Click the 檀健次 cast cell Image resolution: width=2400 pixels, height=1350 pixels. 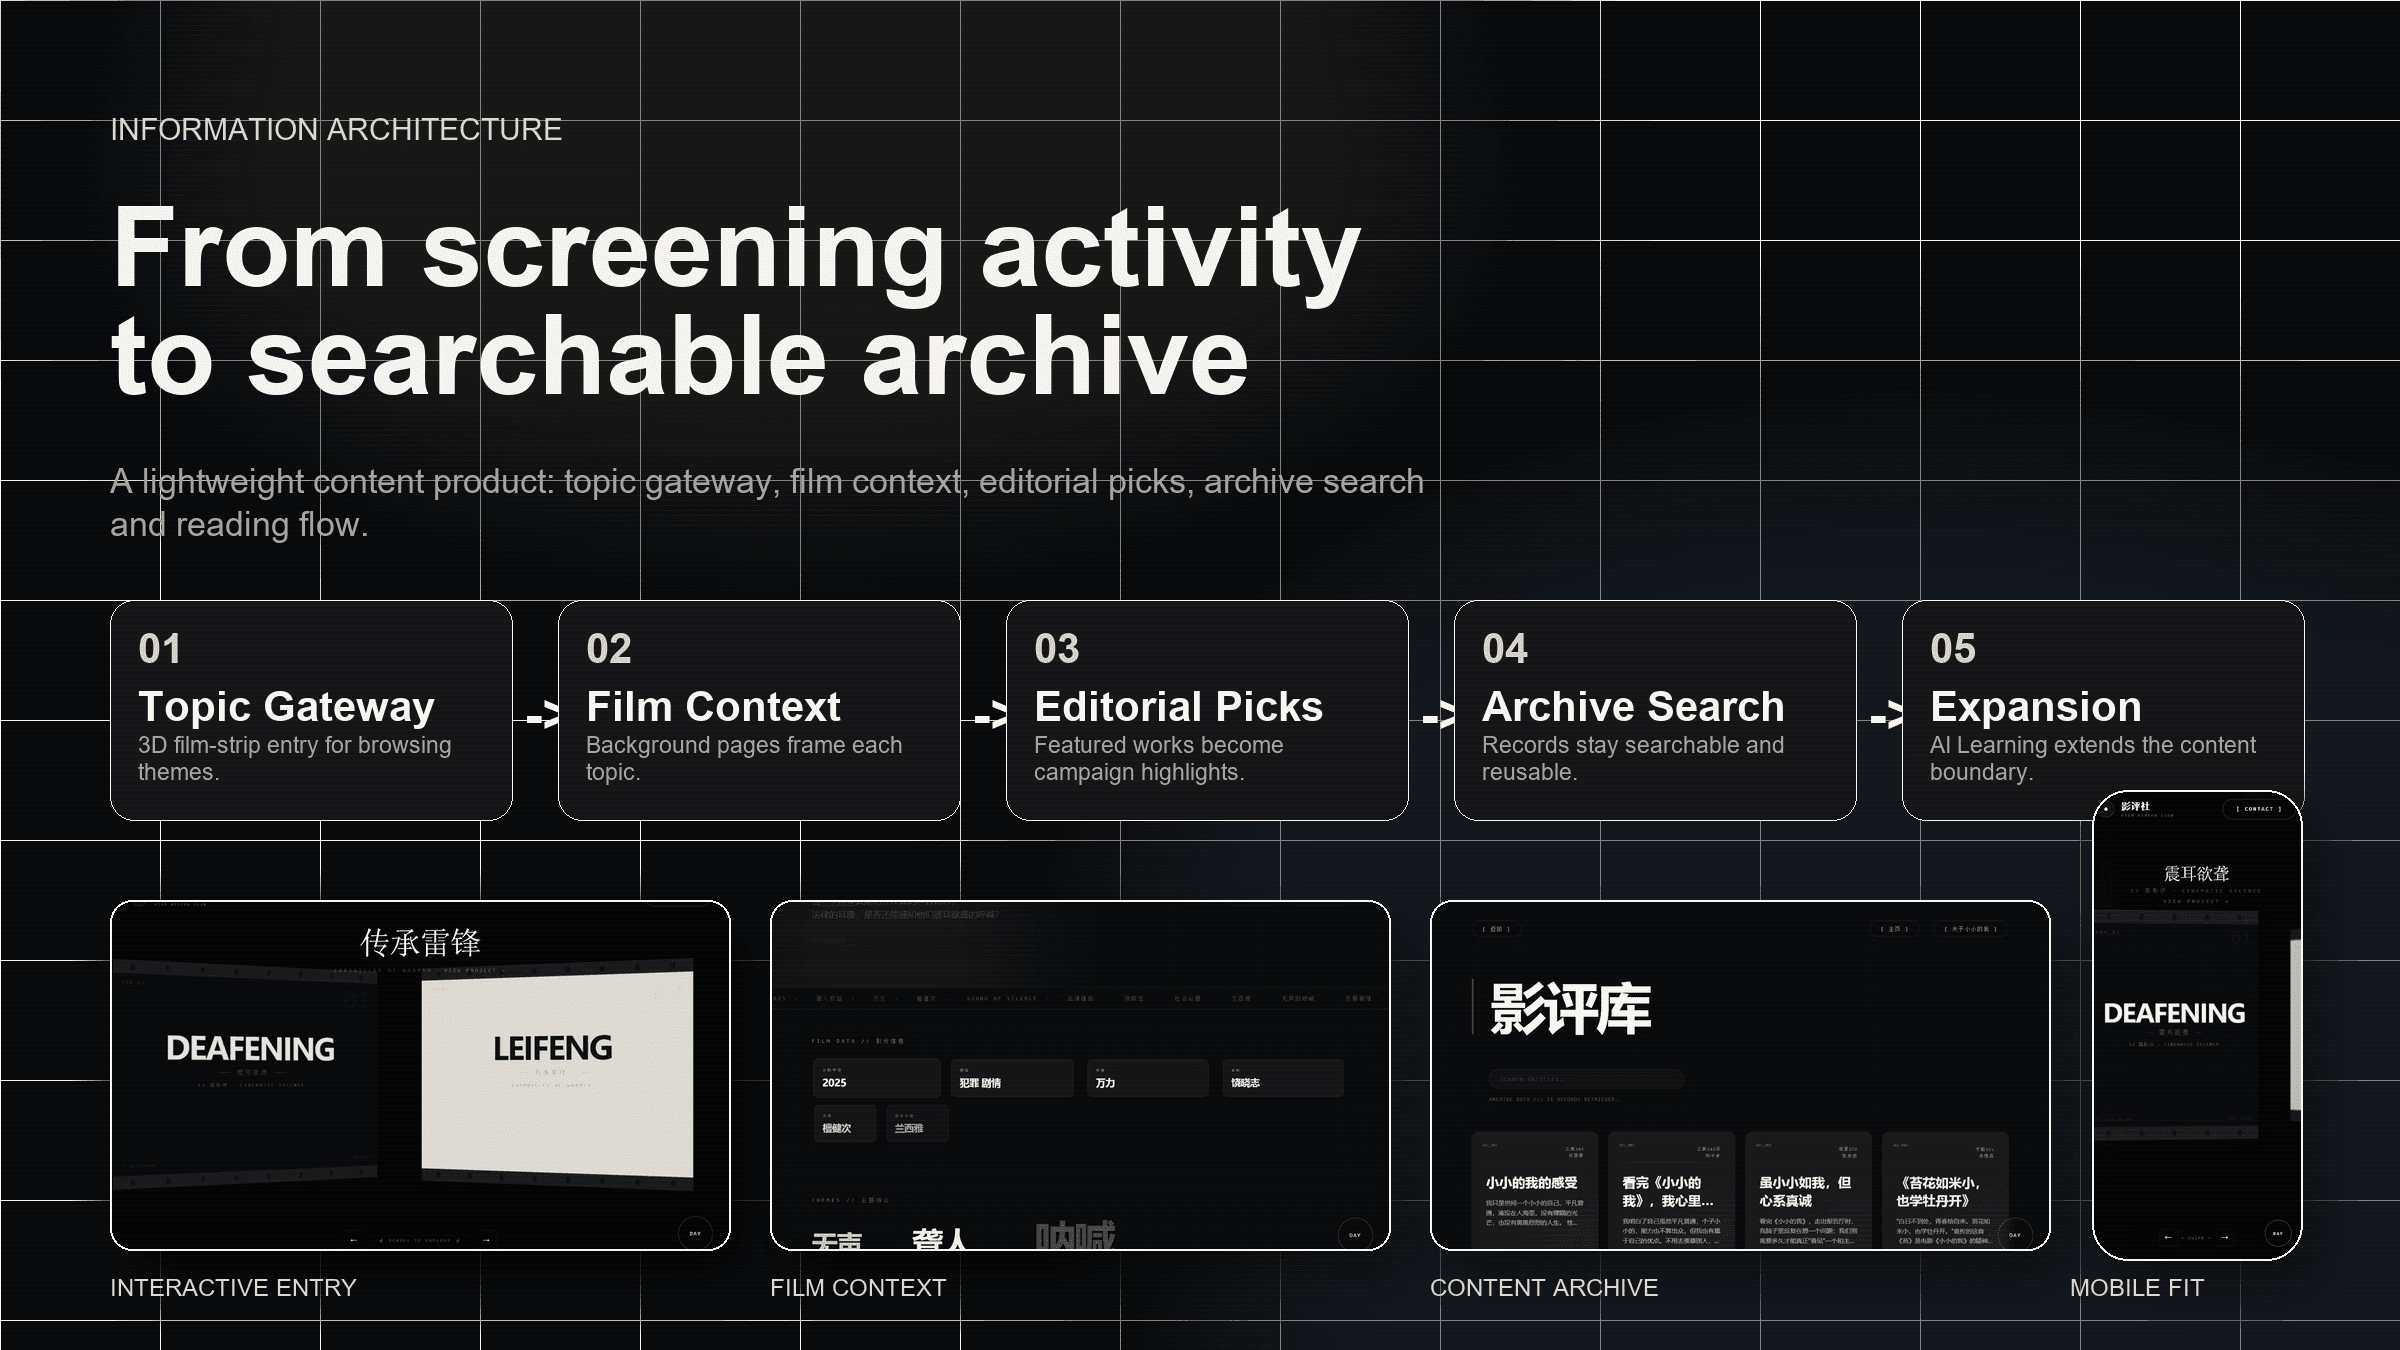click(x=844, y=1124)
